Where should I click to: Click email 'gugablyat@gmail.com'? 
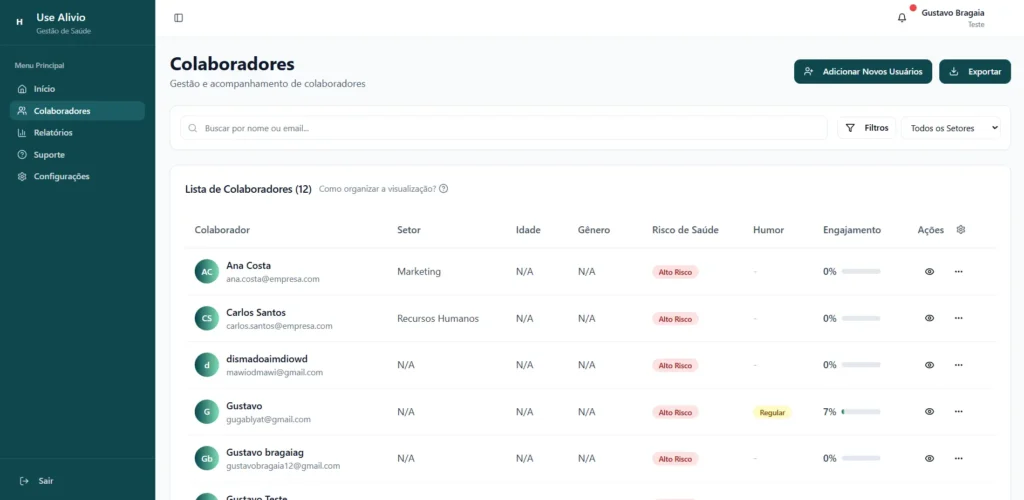click(268, 420)
